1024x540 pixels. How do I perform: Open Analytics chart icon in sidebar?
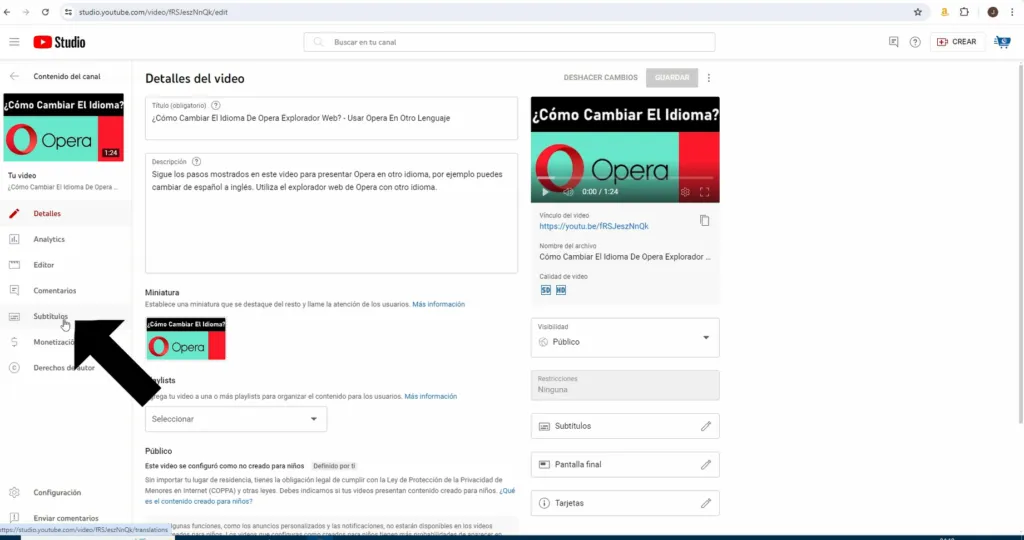point(14,239)
